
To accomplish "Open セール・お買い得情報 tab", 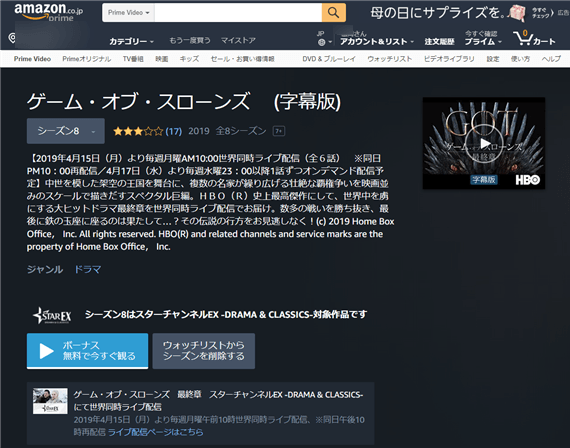I will coord(242,59).
